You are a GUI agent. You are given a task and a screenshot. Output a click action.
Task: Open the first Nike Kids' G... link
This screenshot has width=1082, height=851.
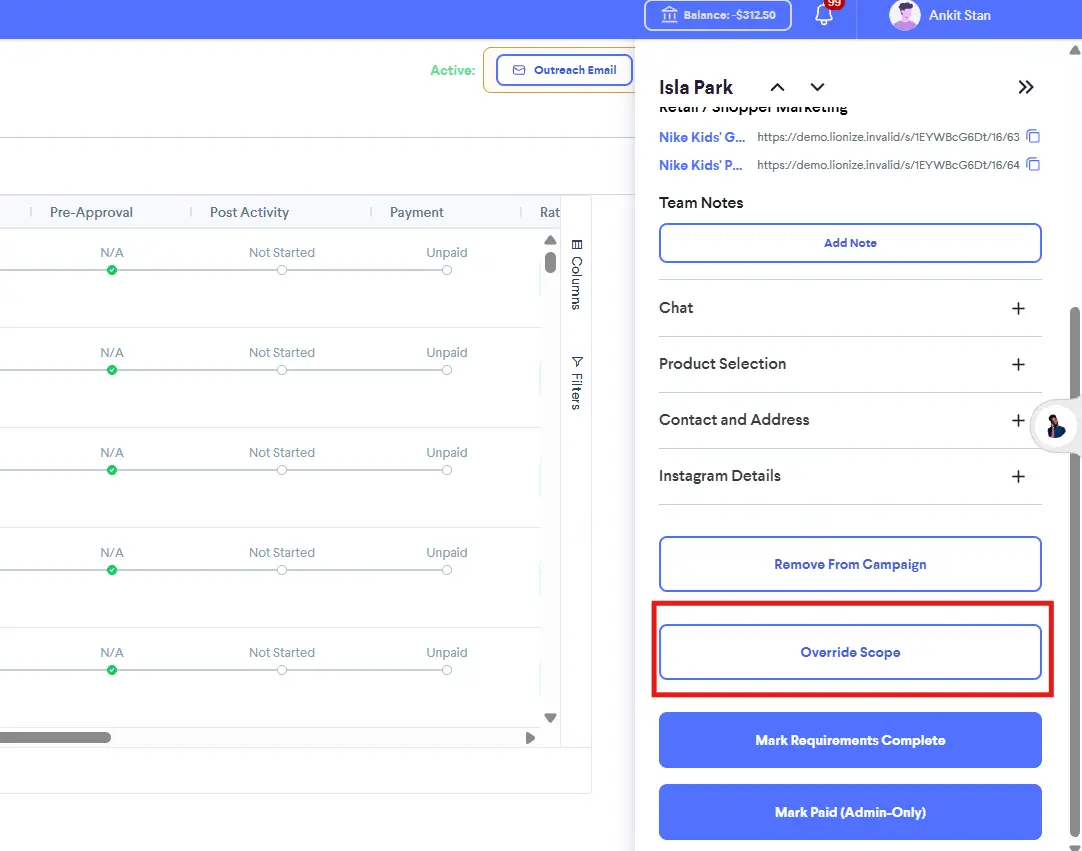702,137
